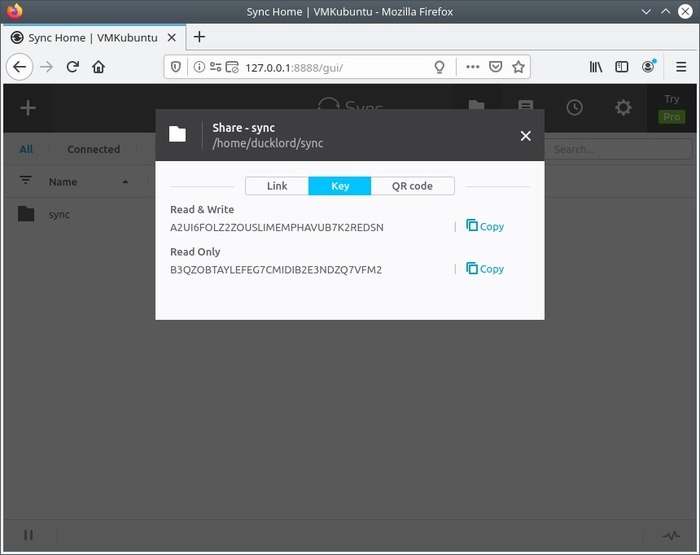Select the Key tab
Screen dimensions: 700x555
(340, 186)
